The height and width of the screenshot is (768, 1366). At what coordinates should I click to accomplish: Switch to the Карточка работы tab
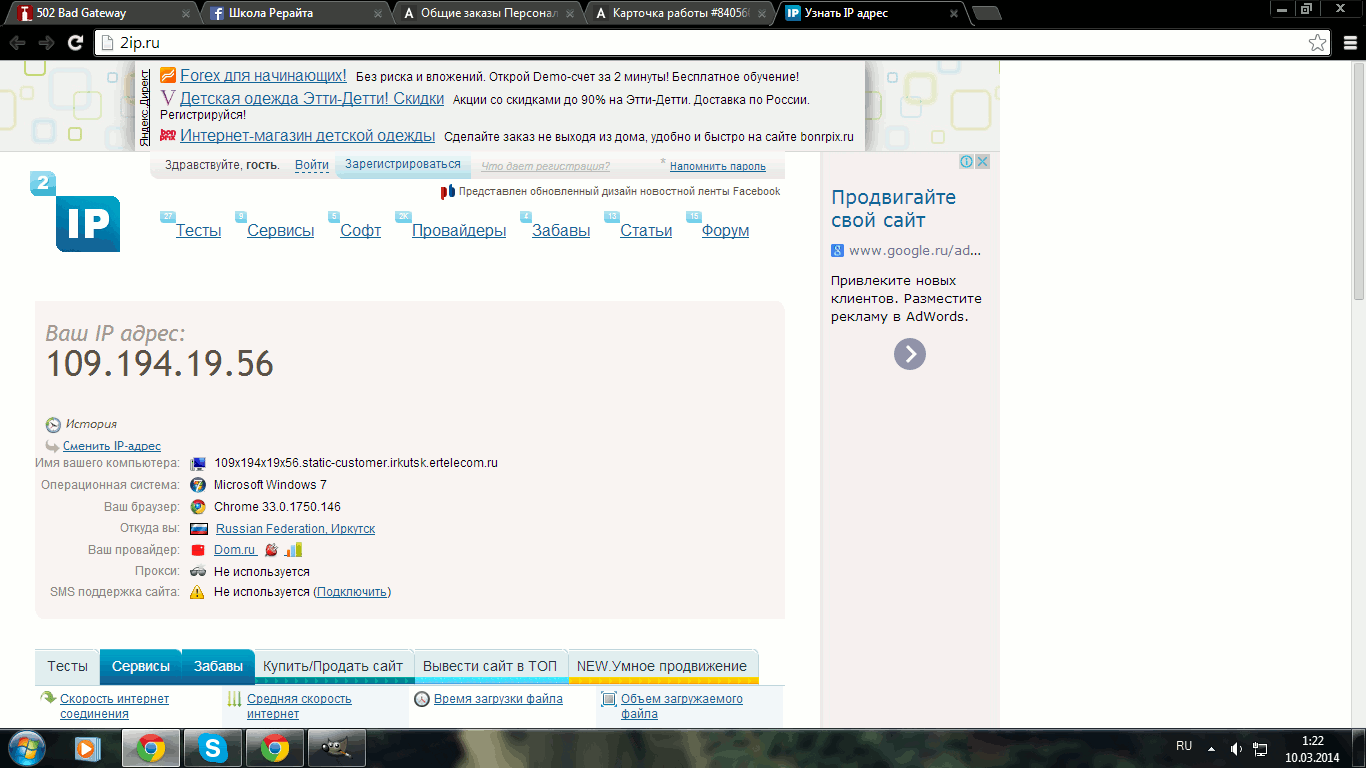pyautogui.click(x=680, y=13)
